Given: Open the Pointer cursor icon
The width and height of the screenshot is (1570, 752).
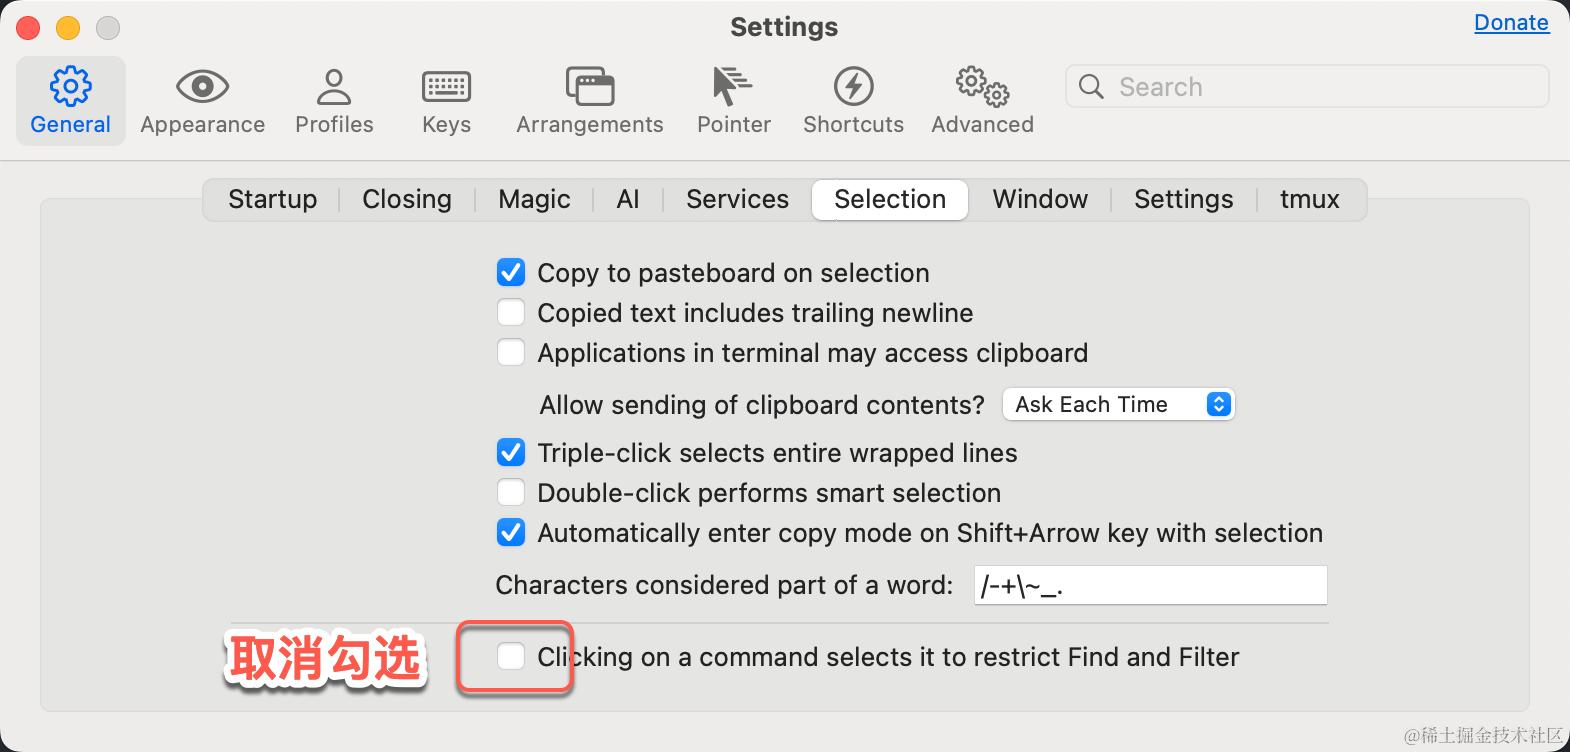Looking at the screenshot, I should [733, 87].
